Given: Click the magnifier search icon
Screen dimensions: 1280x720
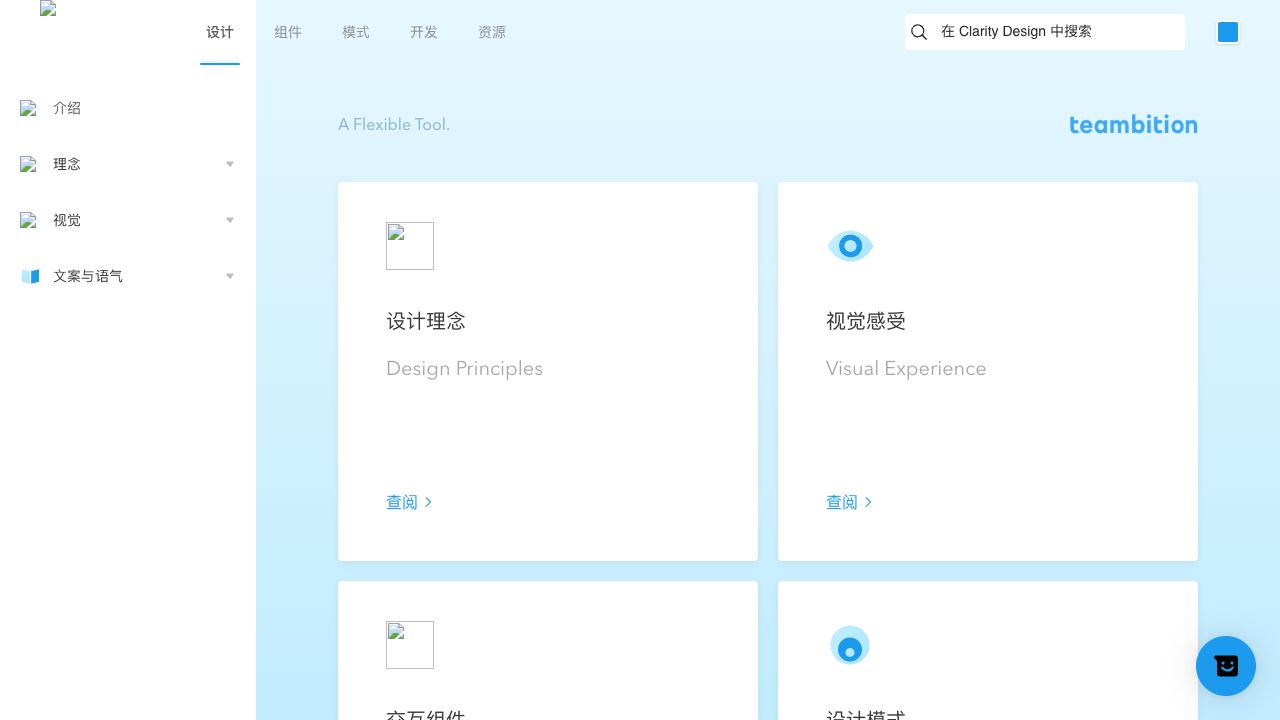Looking at the screenshot, I should [x=919, y=32].
